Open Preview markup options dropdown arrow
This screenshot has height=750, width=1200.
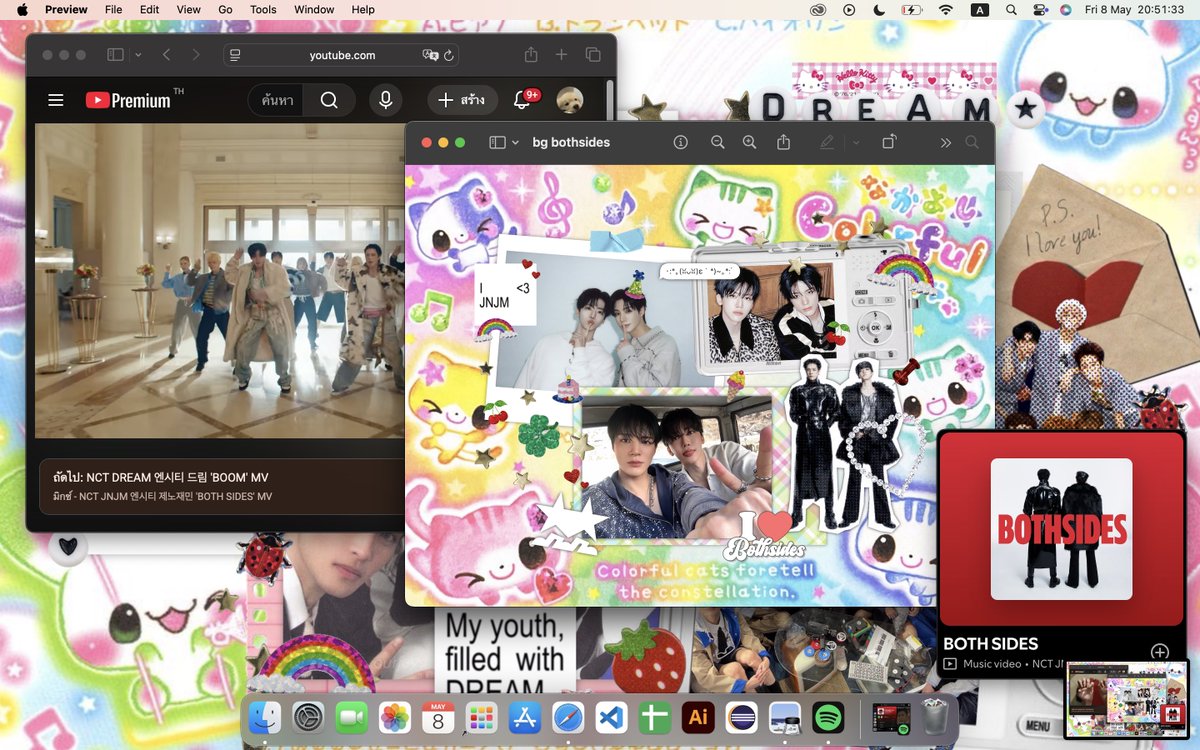coord(856,143)
